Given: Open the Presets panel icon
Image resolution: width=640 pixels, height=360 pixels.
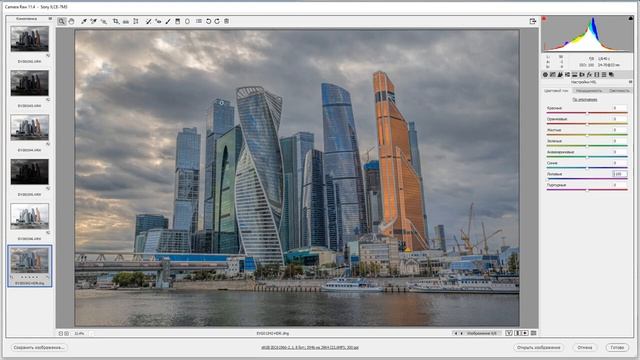Looking at the screenshot, I should coord(604,75).
